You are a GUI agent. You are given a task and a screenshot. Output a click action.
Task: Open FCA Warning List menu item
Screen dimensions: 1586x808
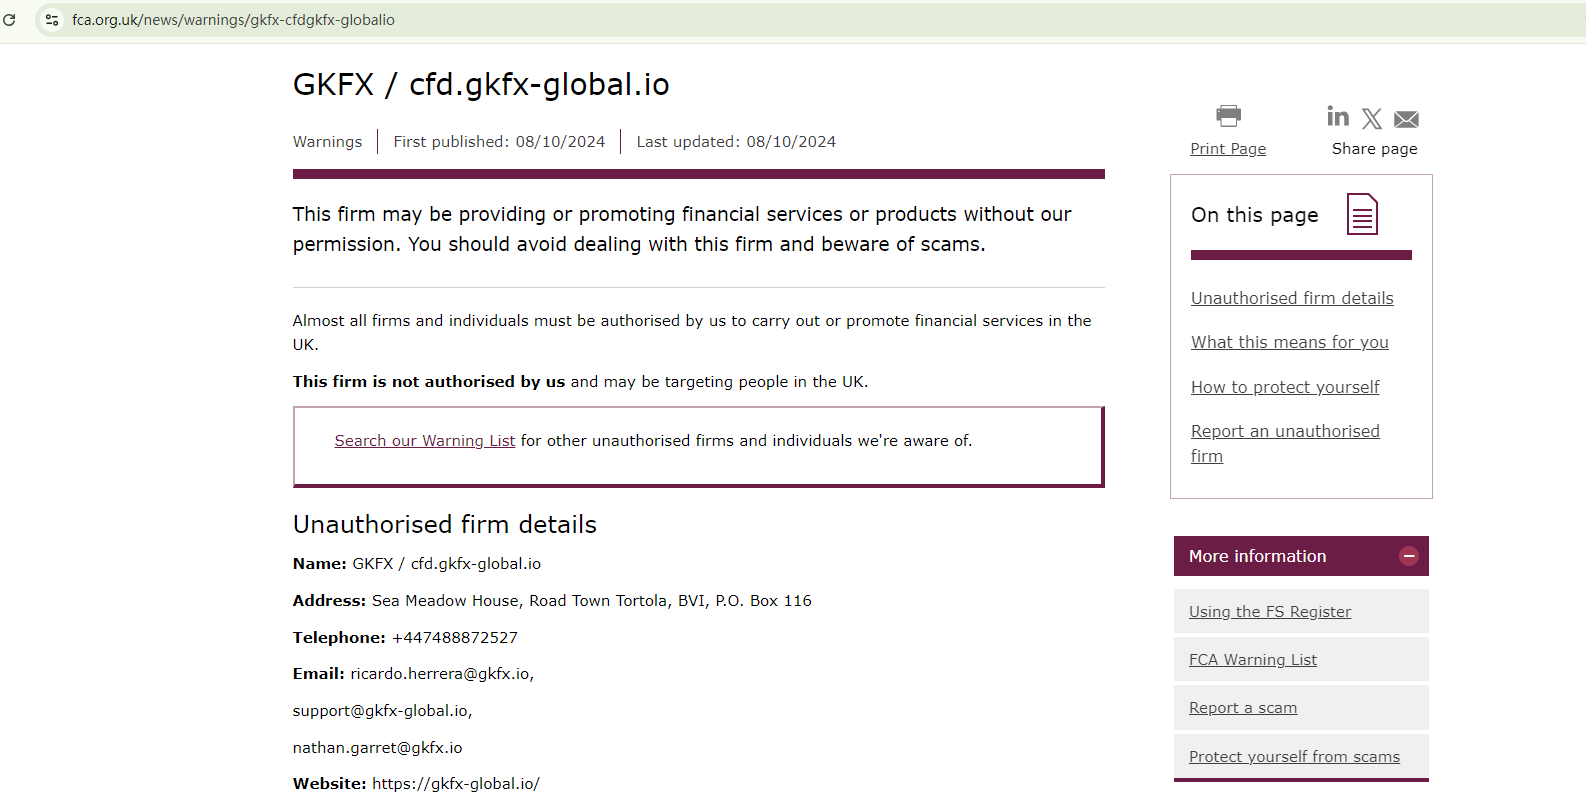click(1253, 660)
